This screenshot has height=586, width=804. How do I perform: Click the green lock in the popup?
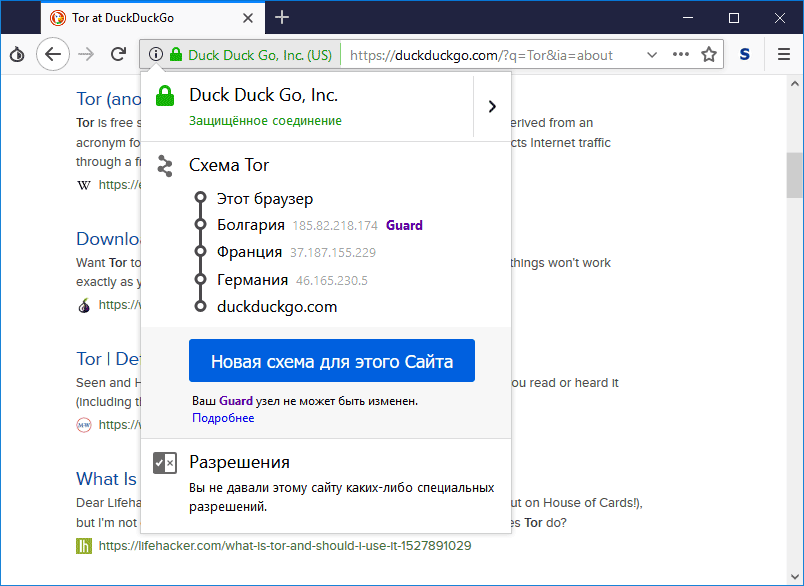(x=165, y=96)
